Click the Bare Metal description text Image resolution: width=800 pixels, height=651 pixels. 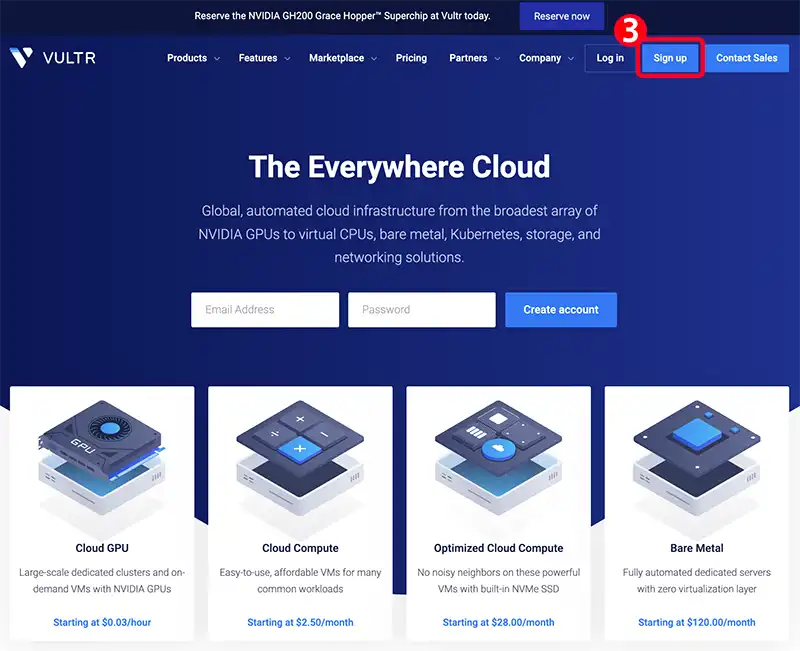pyautogui.click(x=696, y=581)
